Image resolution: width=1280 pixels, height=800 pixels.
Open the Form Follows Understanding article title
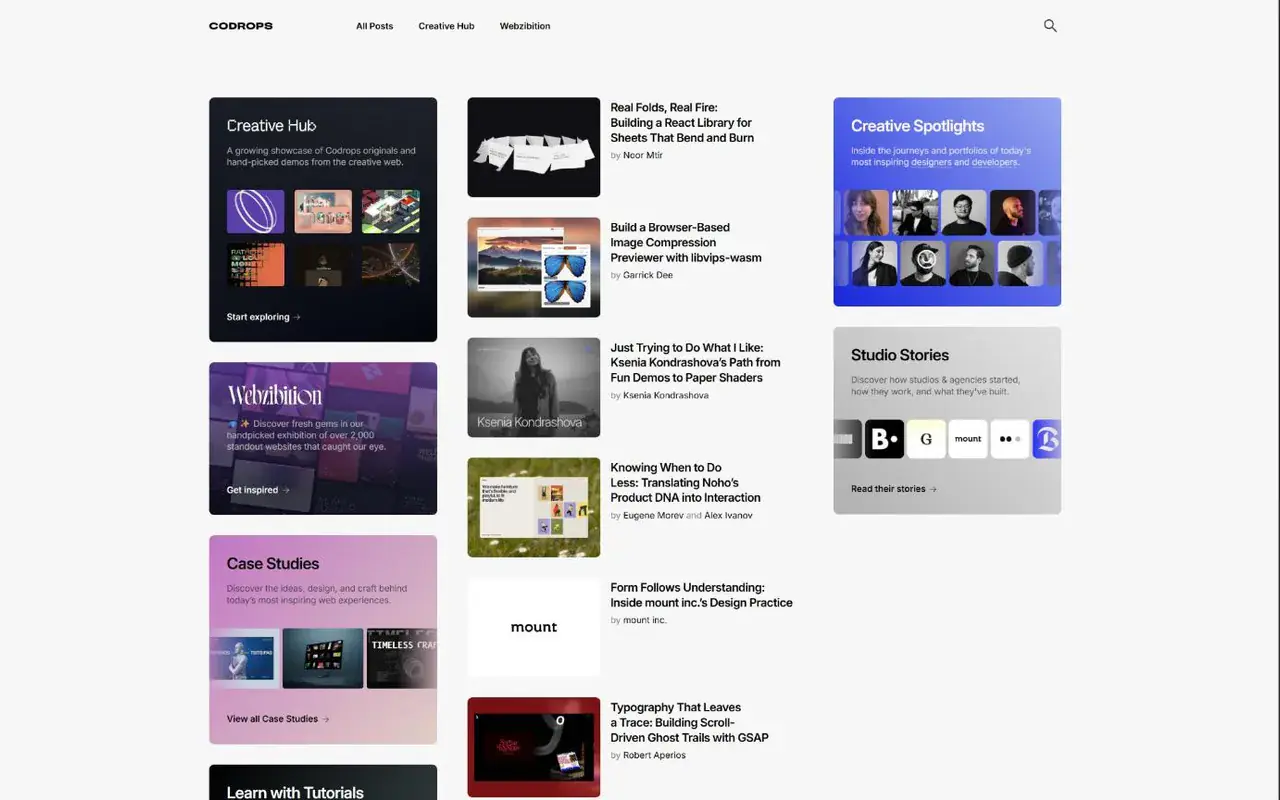click(701, 595)
